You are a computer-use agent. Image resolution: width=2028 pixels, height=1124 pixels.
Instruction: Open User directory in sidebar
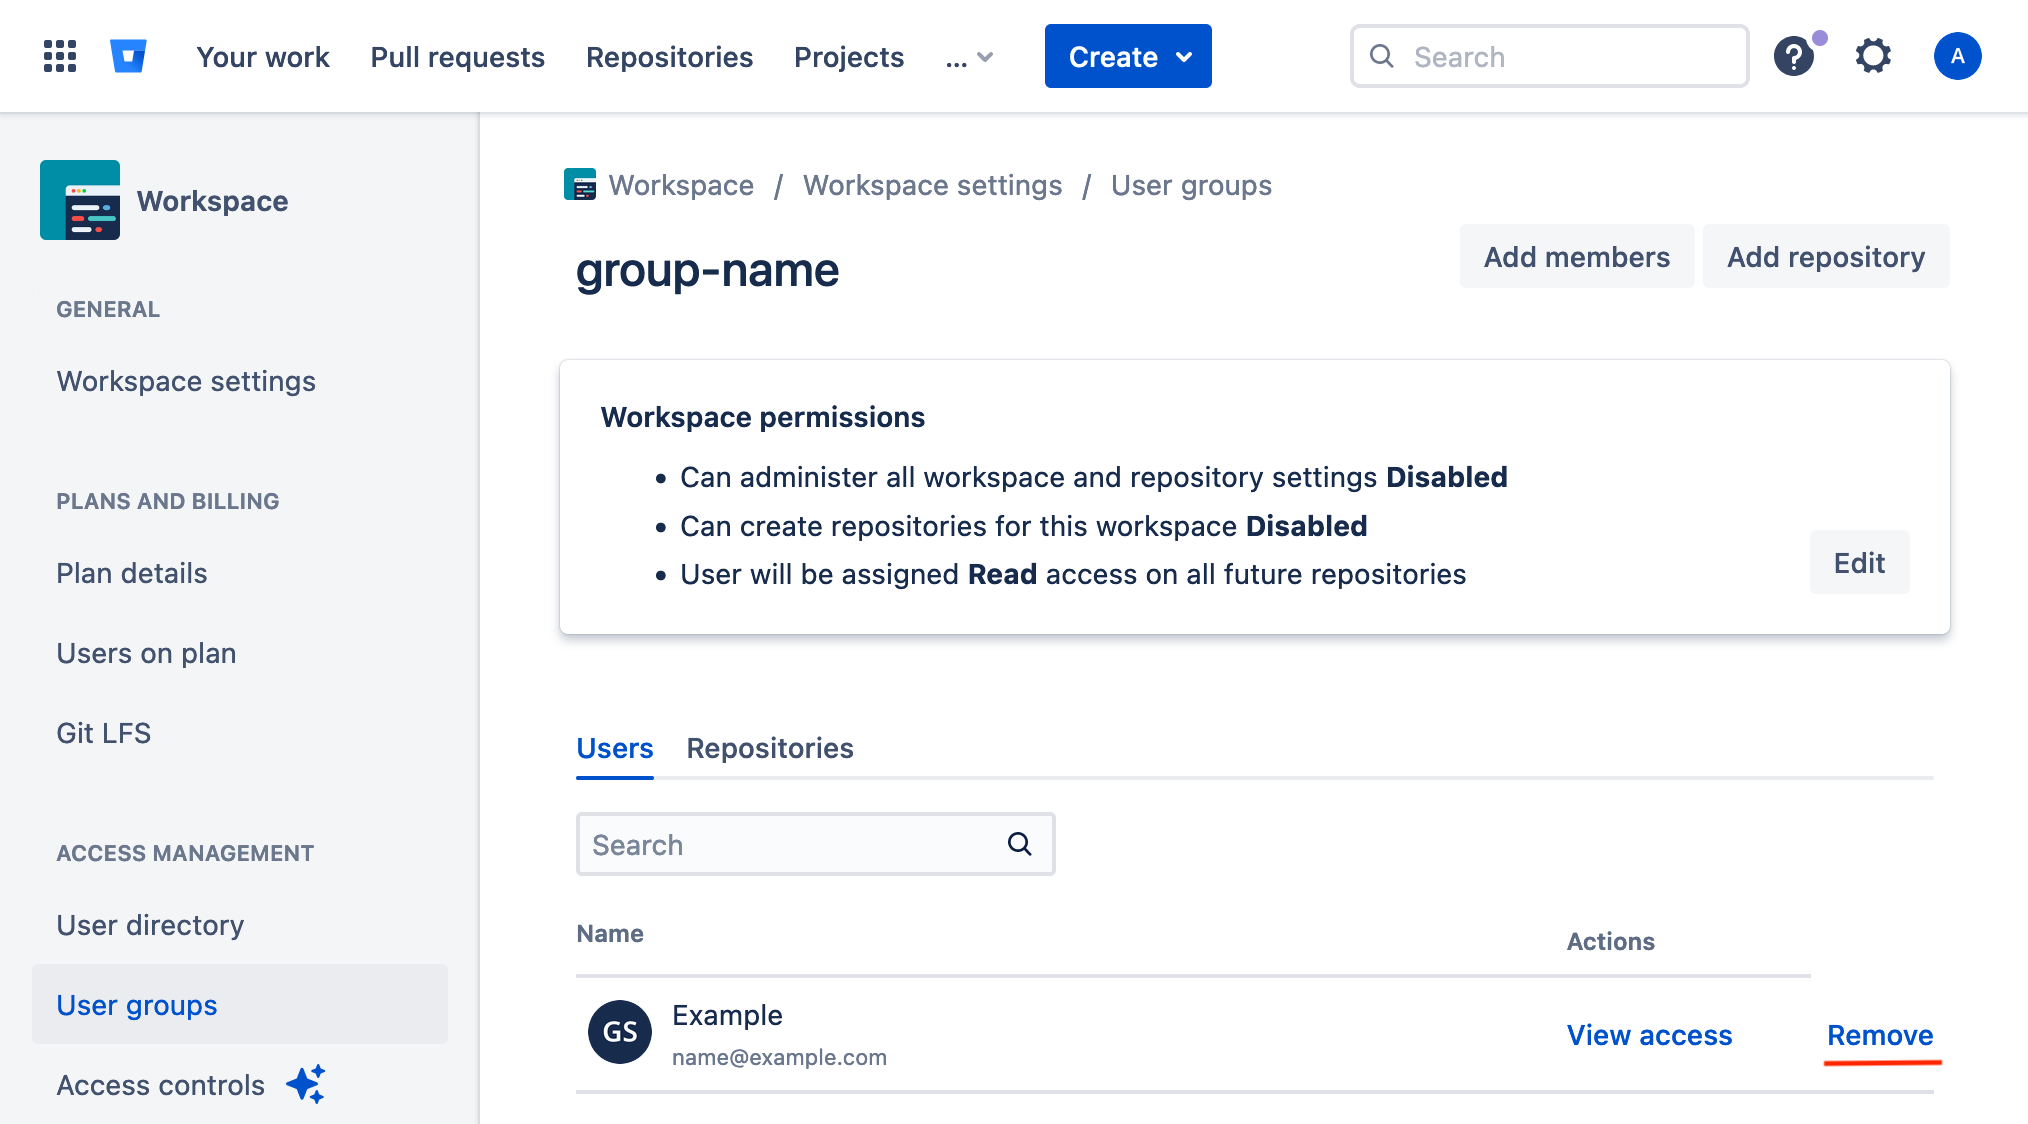click(150, 925)
